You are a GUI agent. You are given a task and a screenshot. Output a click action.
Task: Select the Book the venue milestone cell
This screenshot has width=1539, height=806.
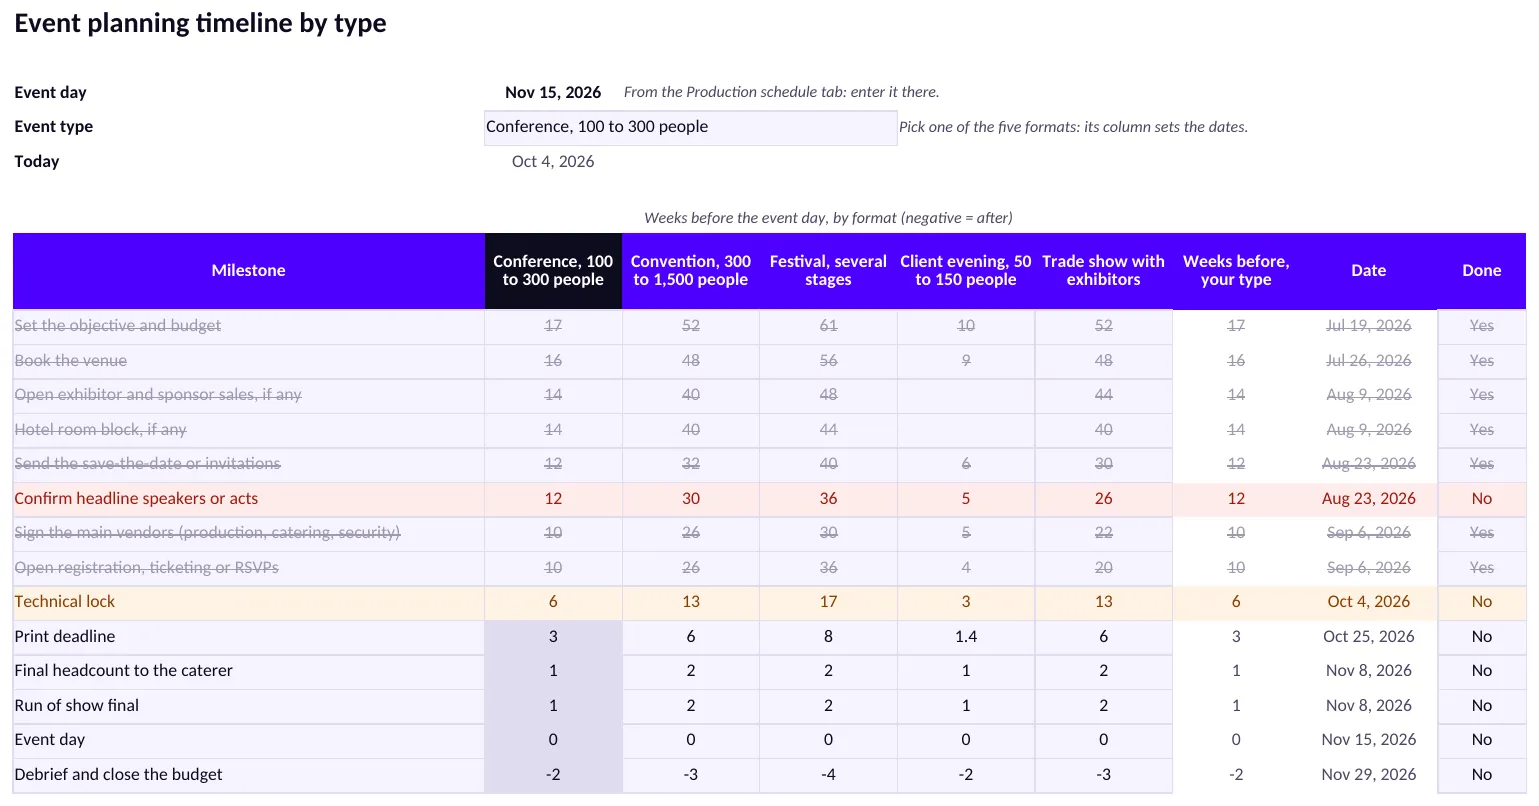[249, 361]
